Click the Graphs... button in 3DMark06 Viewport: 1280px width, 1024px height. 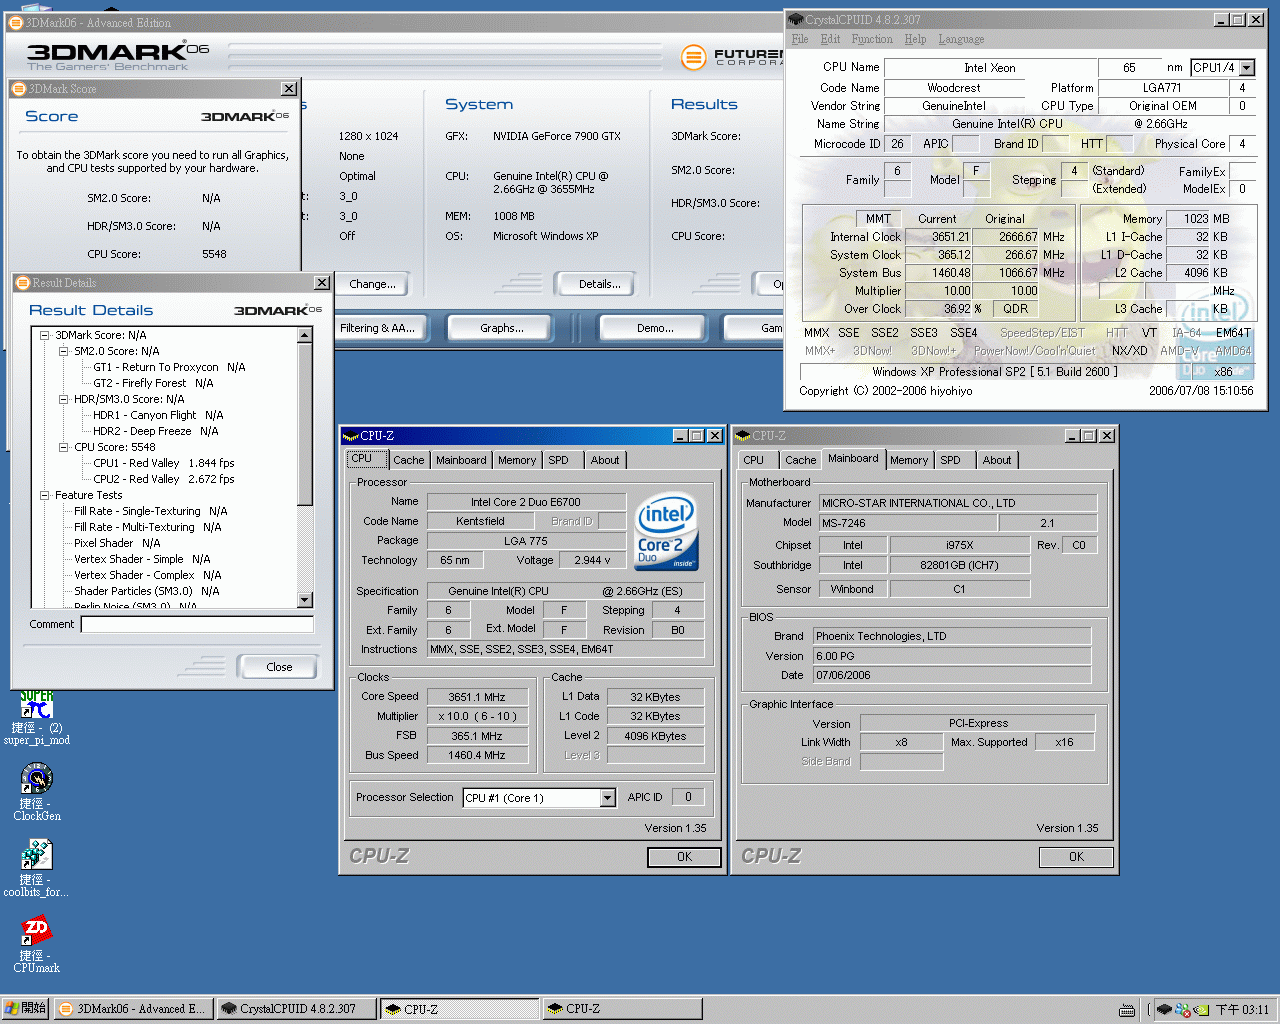pos(501,328)
